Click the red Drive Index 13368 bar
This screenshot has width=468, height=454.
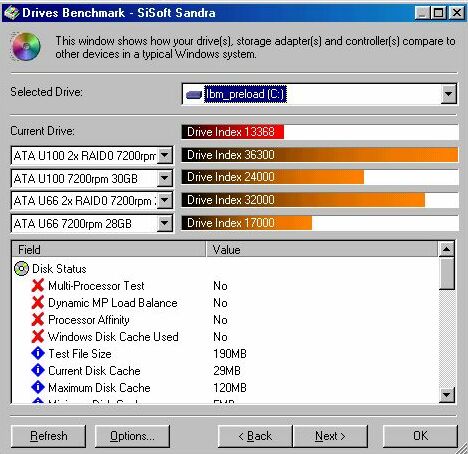point(233,132)
